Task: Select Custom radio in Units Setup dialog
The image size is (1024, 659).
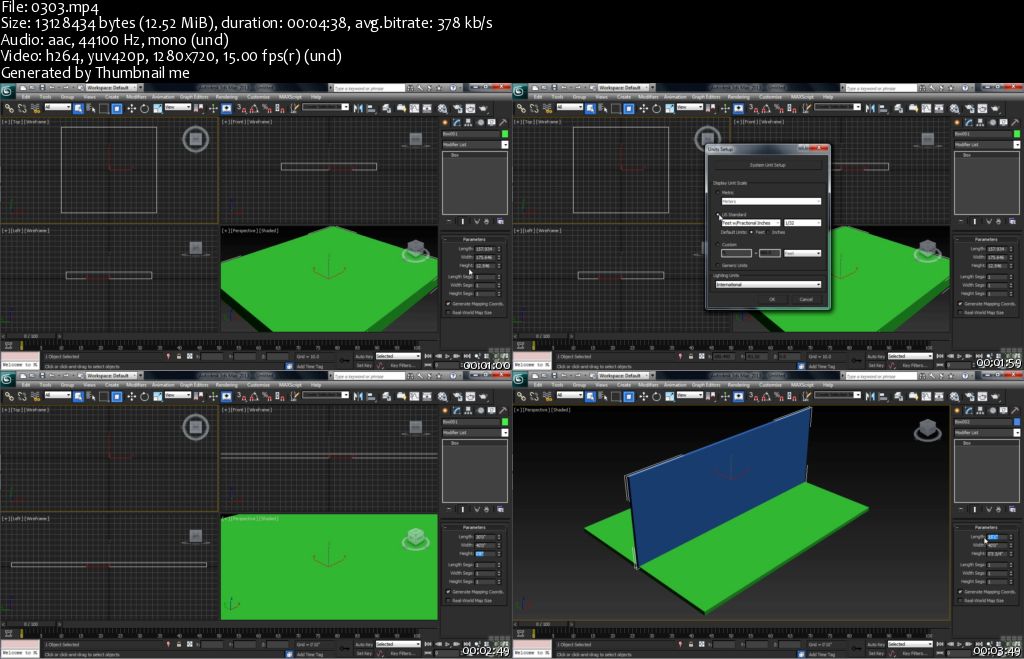Action: [x=718, y=244]
